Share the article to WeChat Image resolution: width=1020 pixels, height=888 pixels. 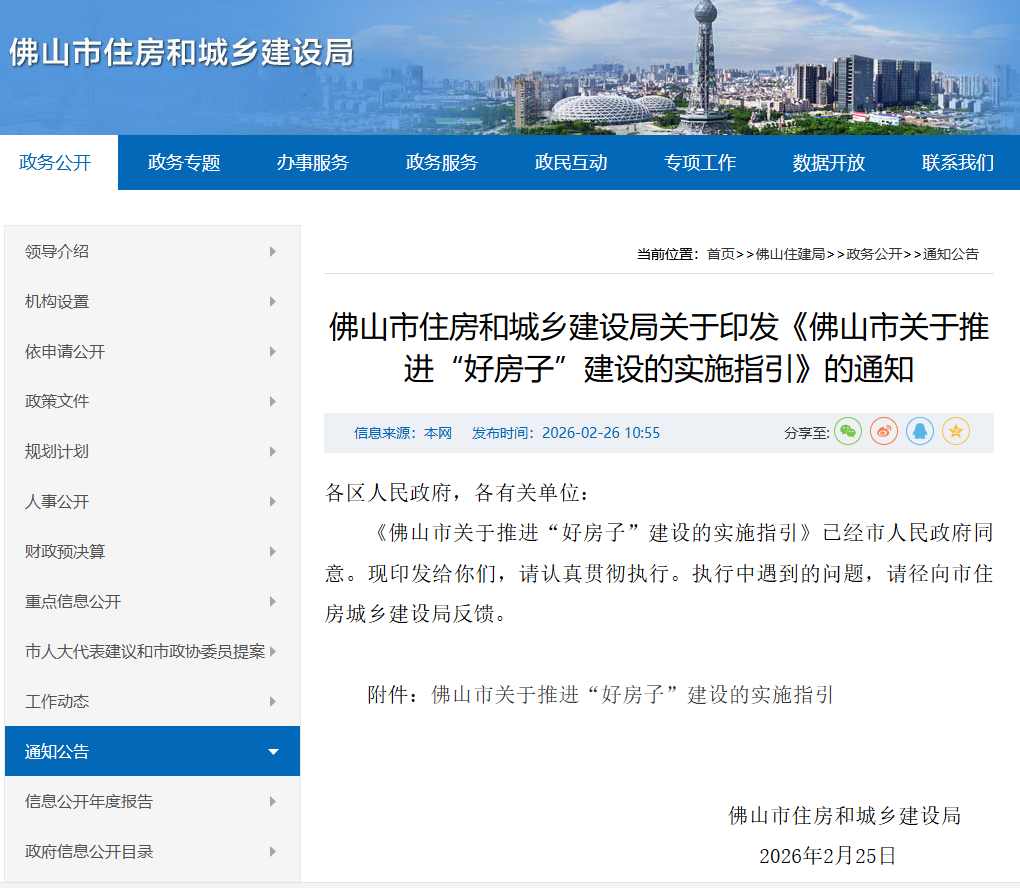[x=847, y=431]
